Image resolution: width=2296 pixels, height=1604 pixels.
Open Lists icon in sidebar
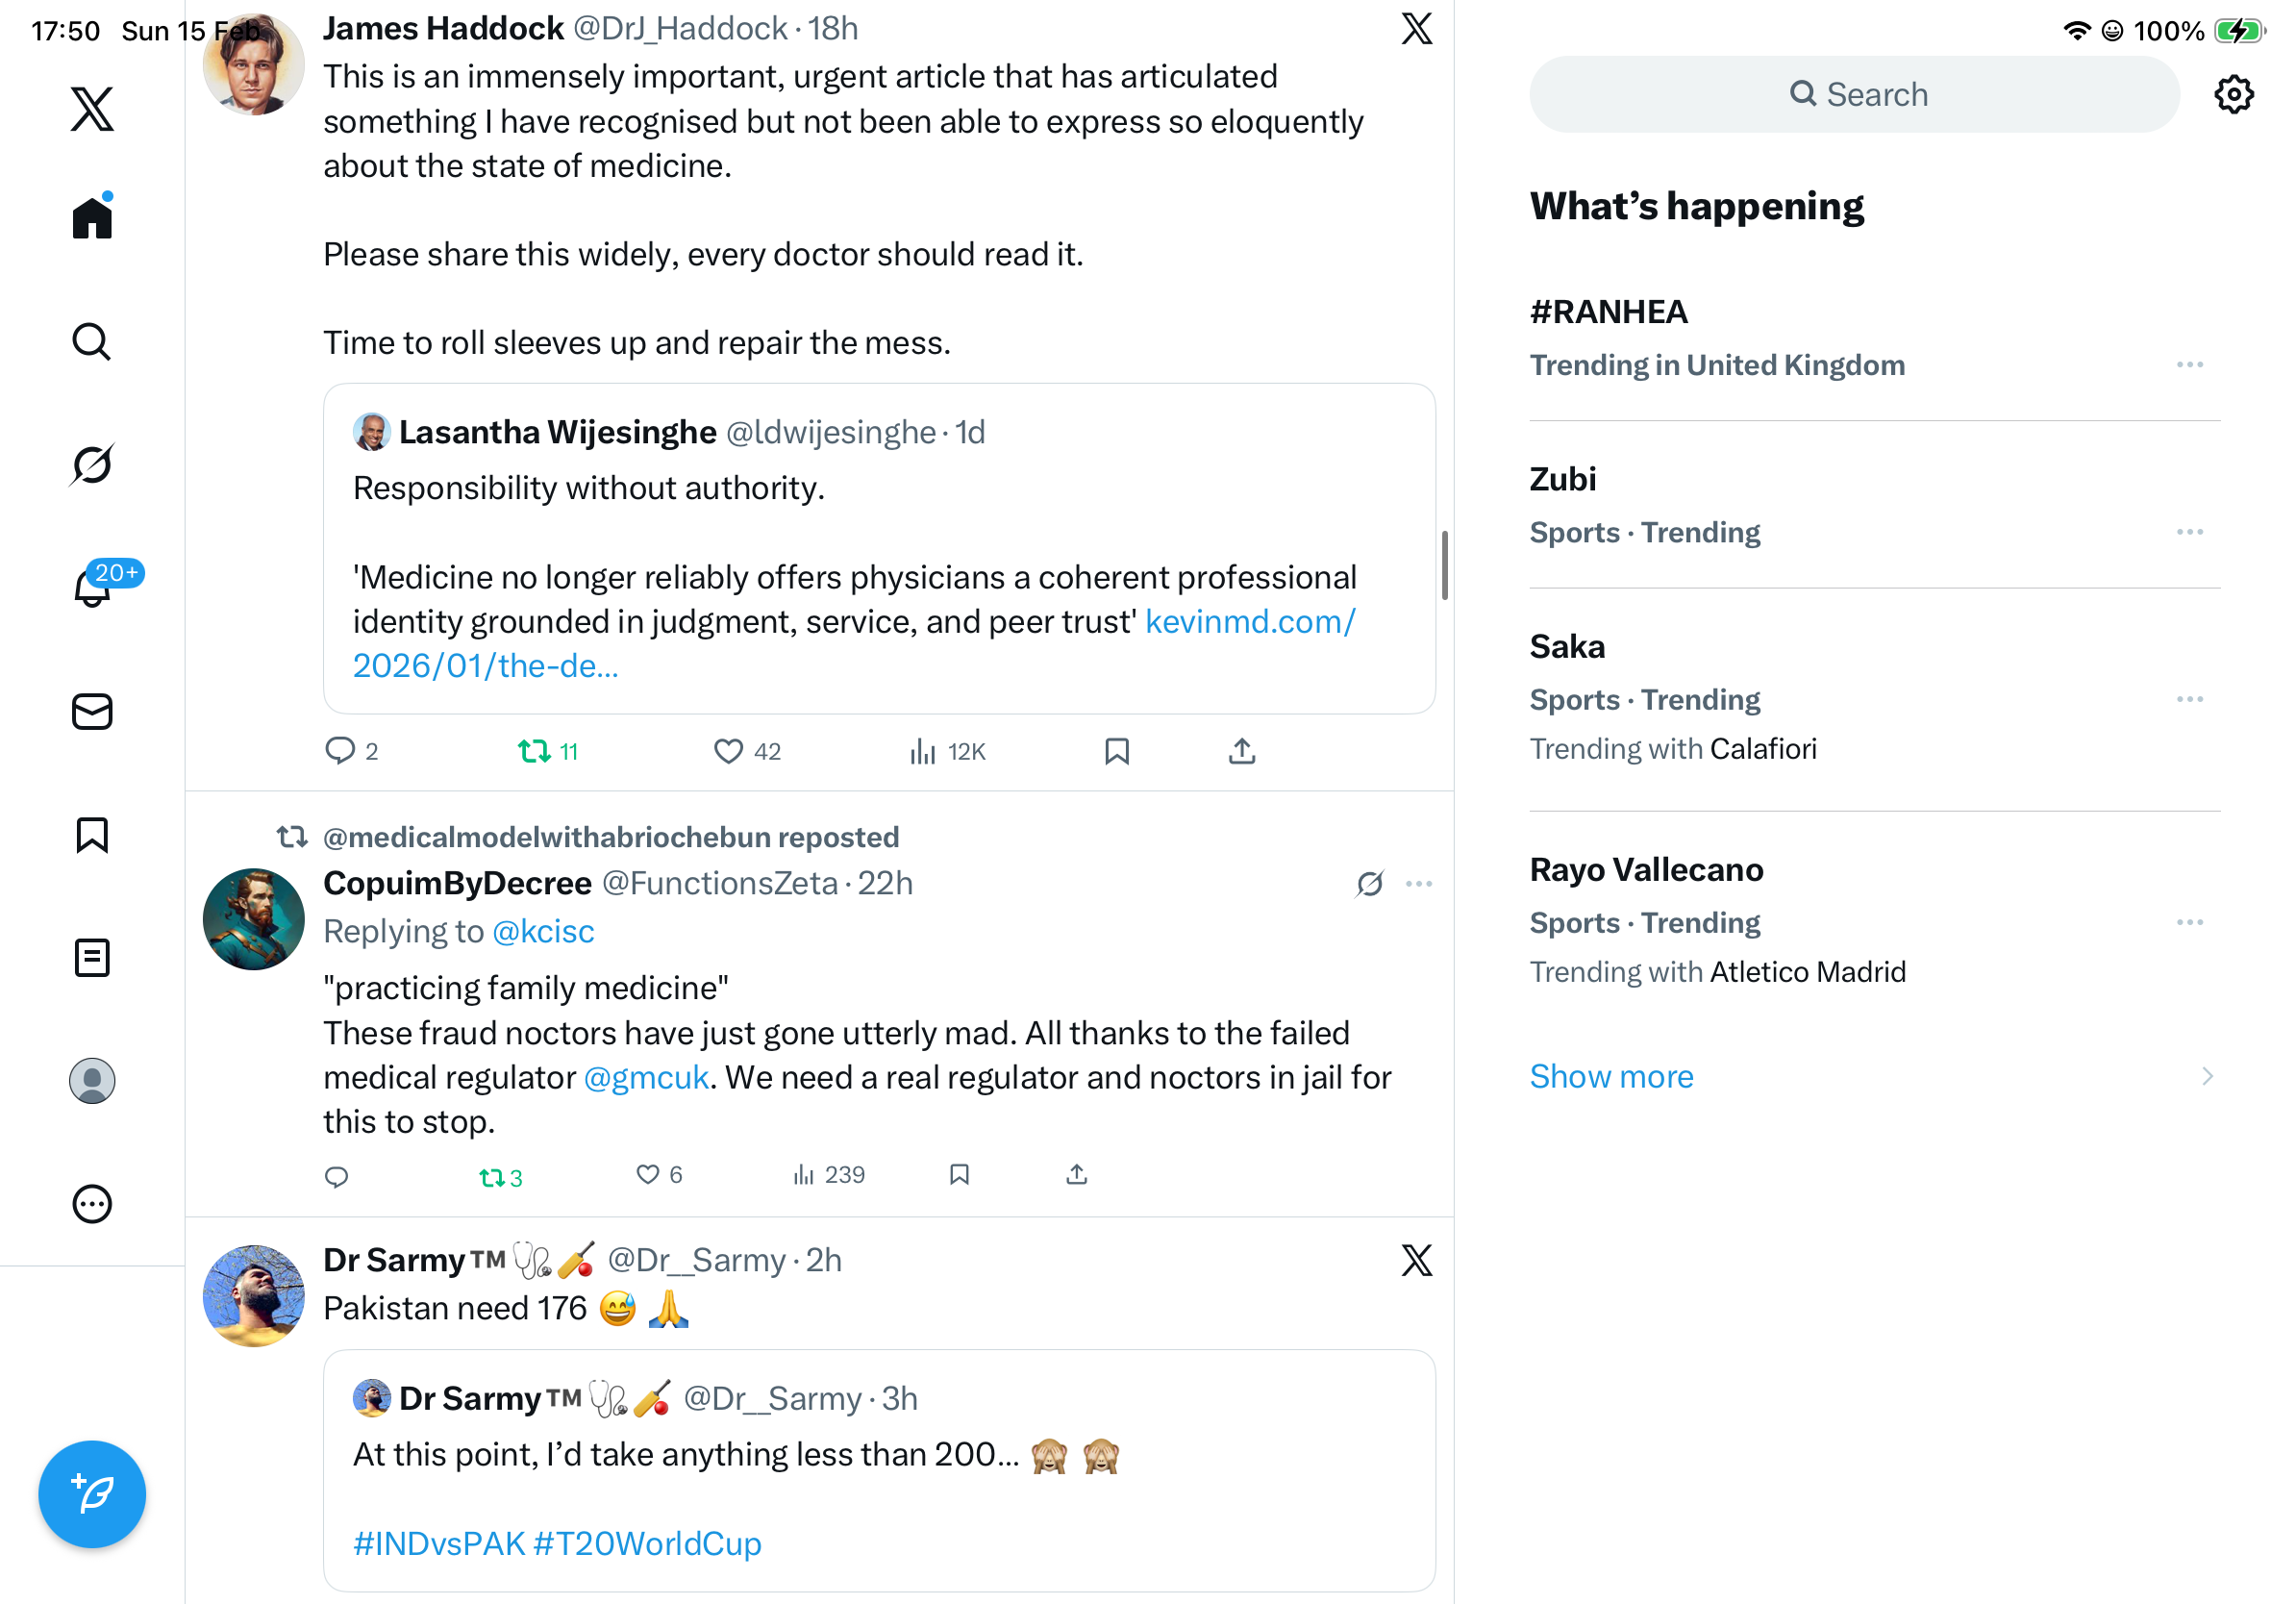pos(92,958)
